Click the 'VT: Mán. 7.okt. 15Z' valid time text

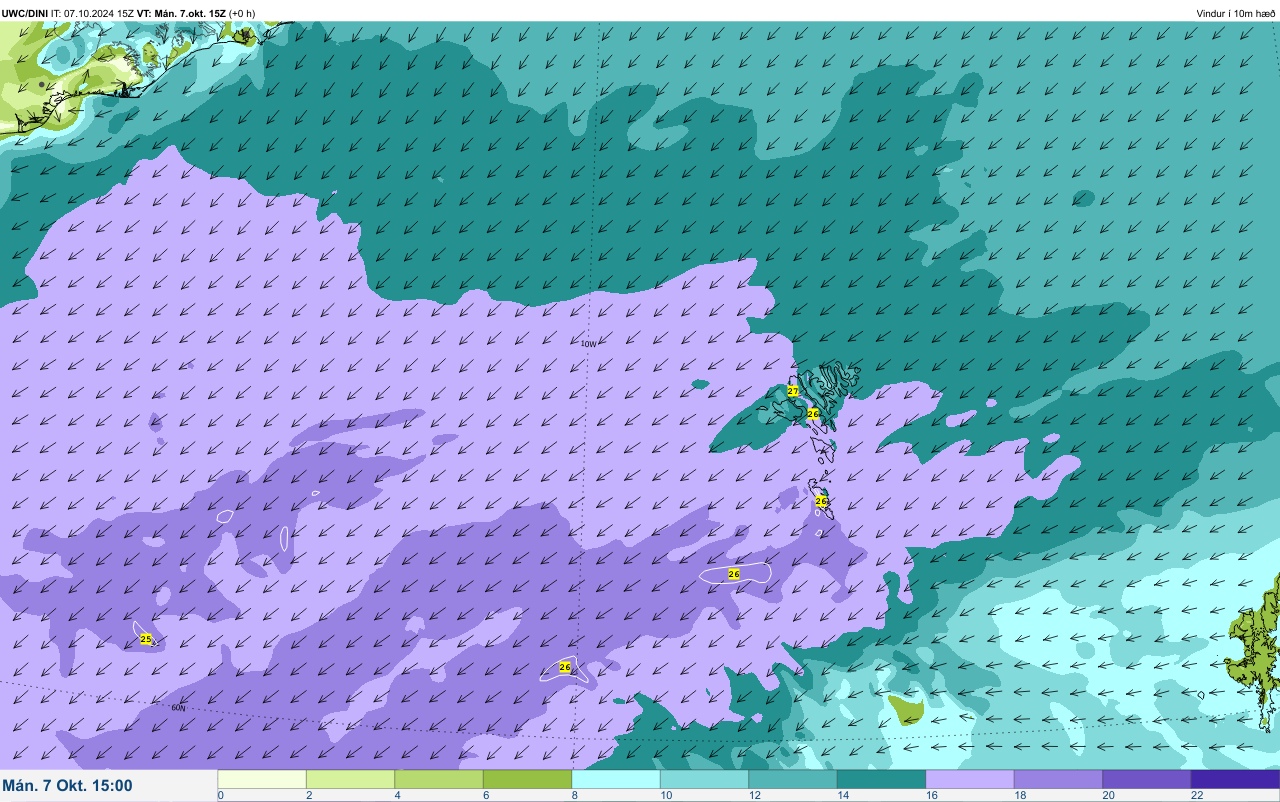pyautogui.click(x=181, y=13)
